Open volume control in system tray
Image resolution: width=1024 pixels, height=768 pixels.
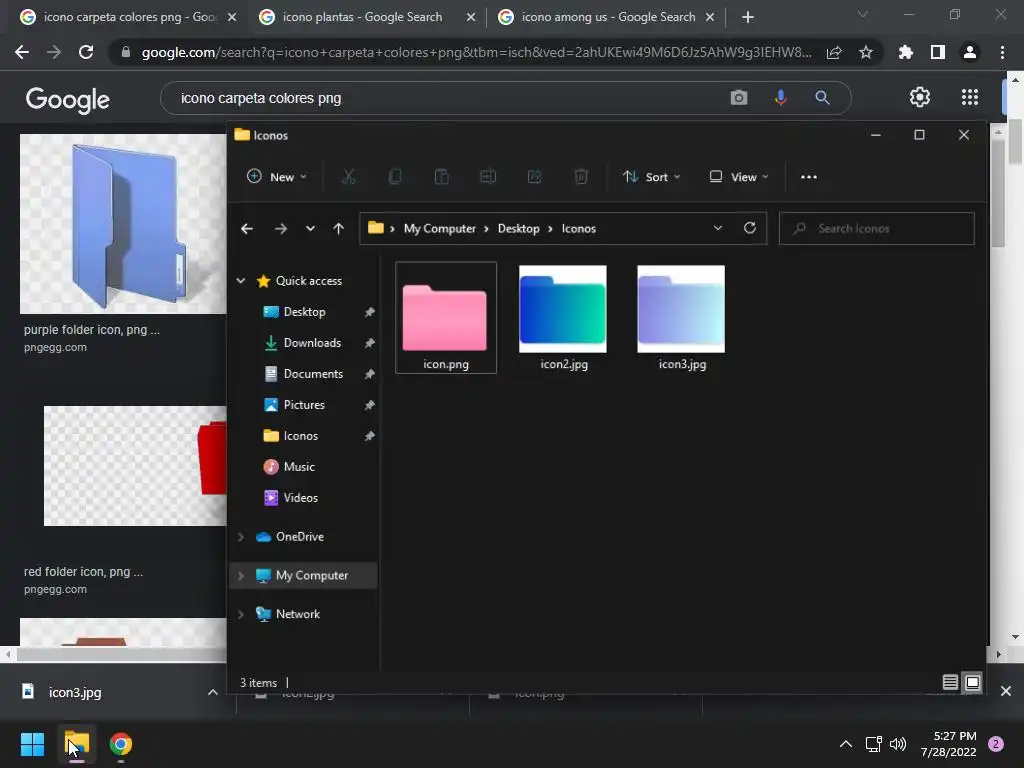(x=898, y=744)
